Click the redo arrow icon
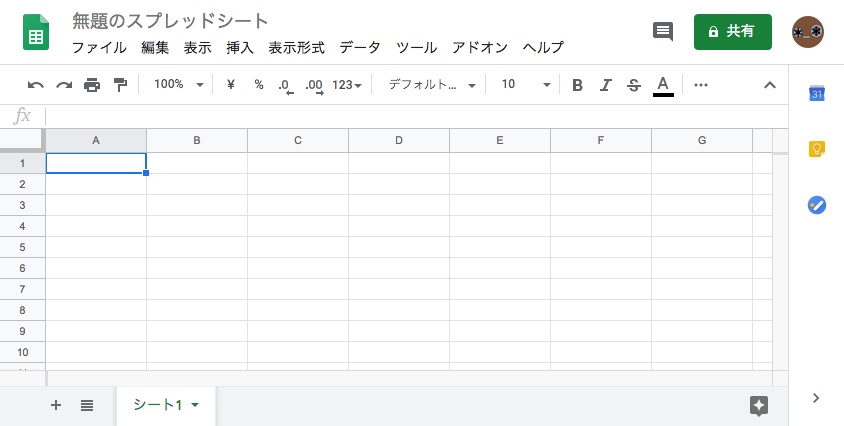Viewport: 844px width, 426px height. tap(64, 85)
